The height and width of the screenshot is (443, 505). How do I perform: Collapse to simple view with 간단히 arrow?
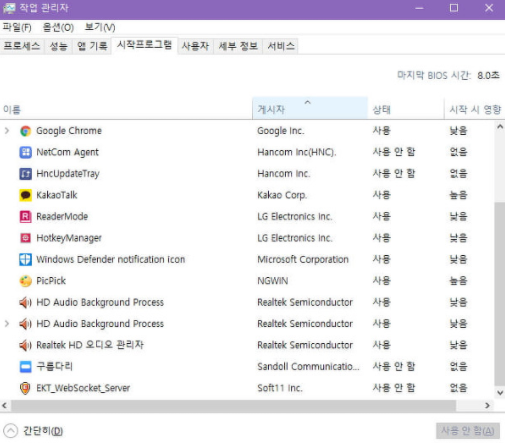[x=11, y=431]
